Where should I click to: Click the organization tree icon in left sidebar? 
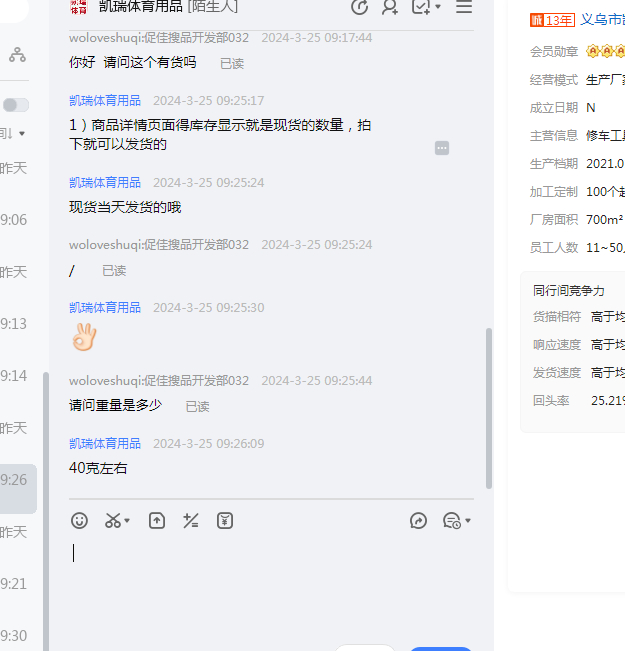click(x=17, y=56)
